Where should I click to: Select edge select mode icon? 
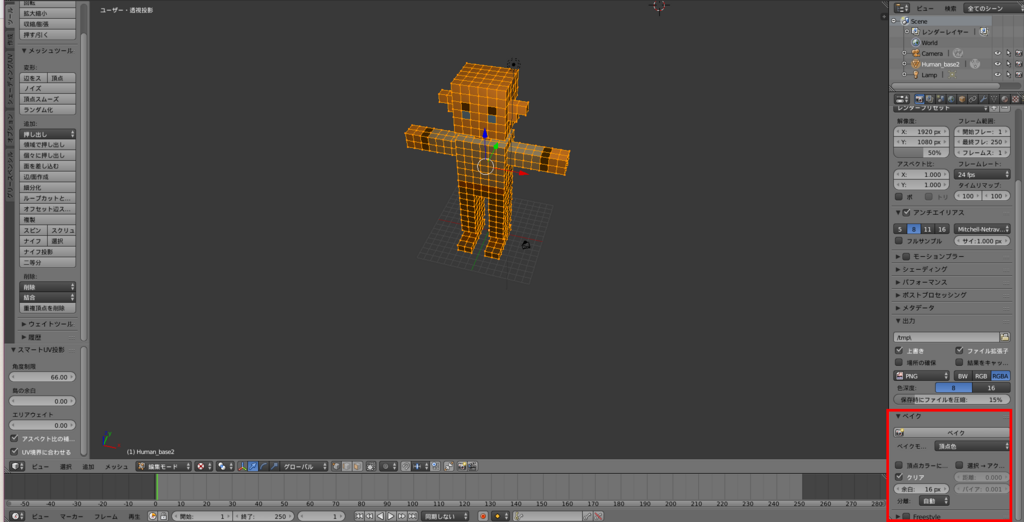(x=346, y=466)
